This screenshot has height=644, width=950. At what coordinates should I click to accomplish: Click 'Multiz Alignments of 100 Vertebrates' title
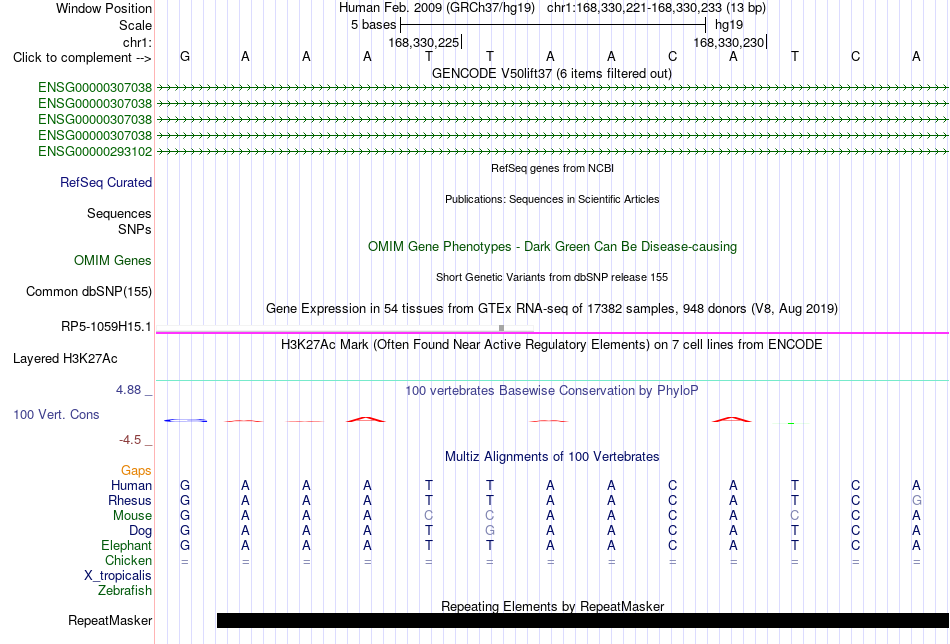[x=552, y=457]
